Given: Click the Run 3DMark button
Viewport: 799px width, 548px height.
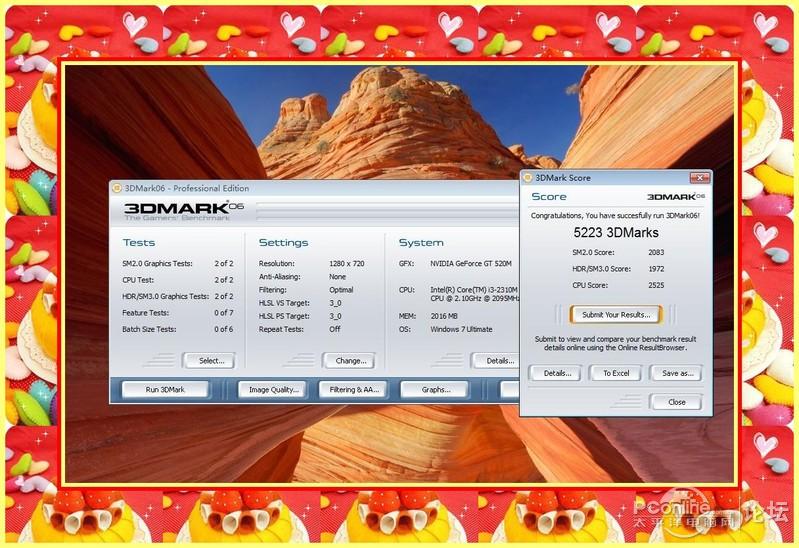Looking at the screenshot, I should coord(165,389).
